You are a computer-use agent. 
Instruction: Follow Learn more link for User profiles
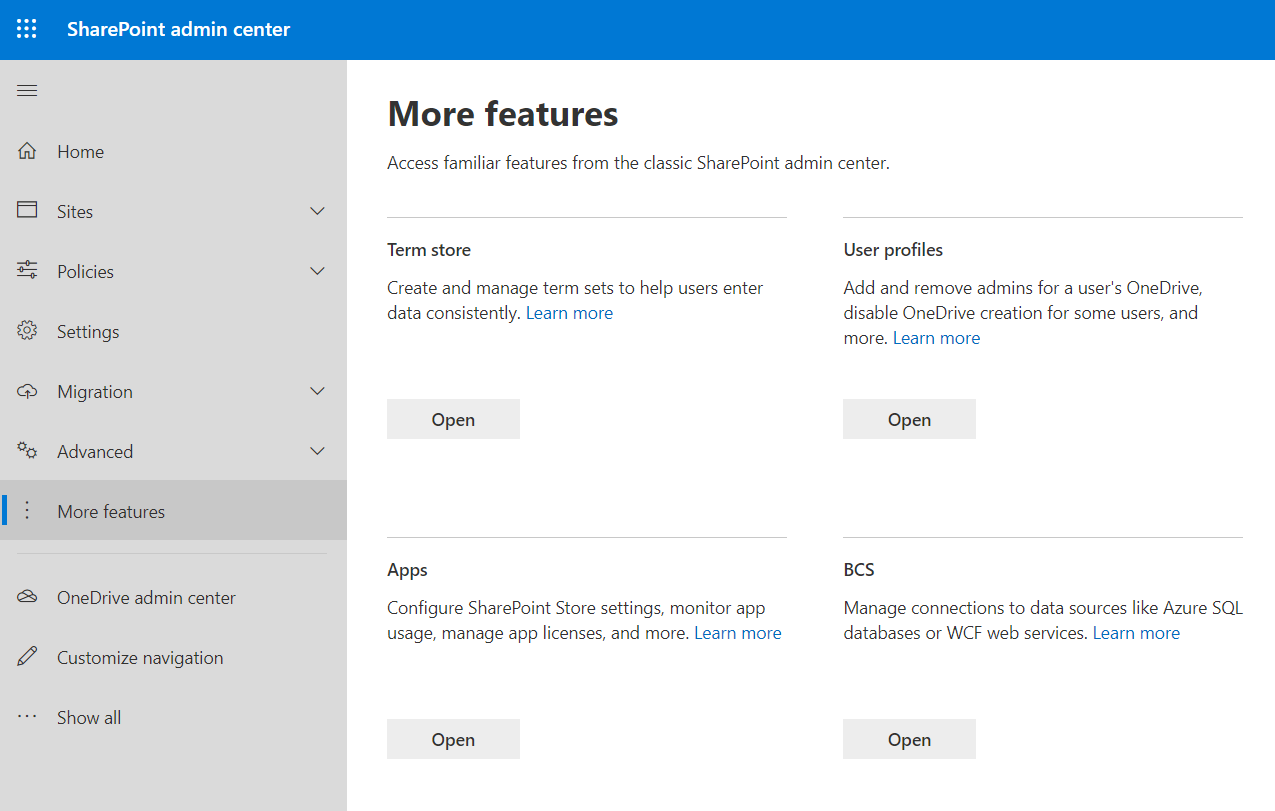tap(936, 338)
